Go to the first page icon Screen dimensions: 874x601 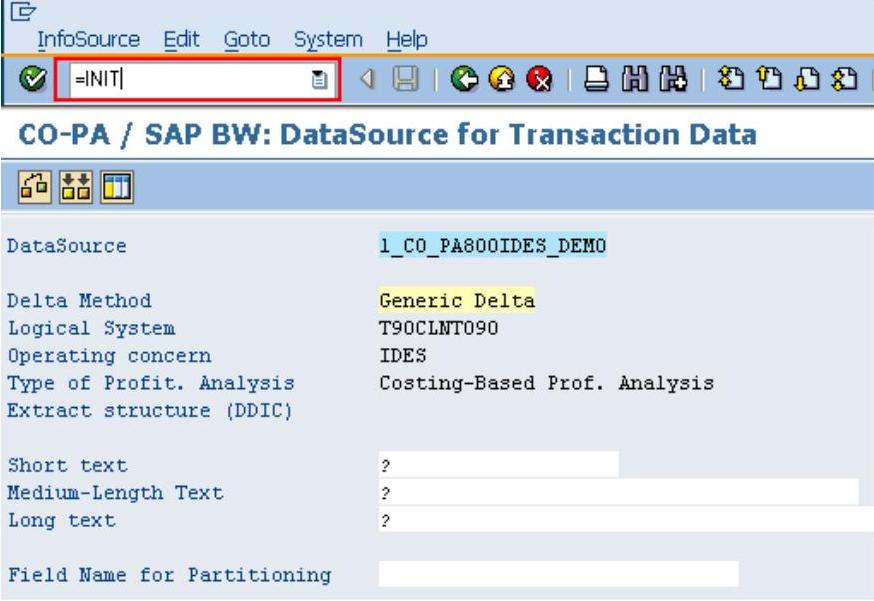click(727, 79)
